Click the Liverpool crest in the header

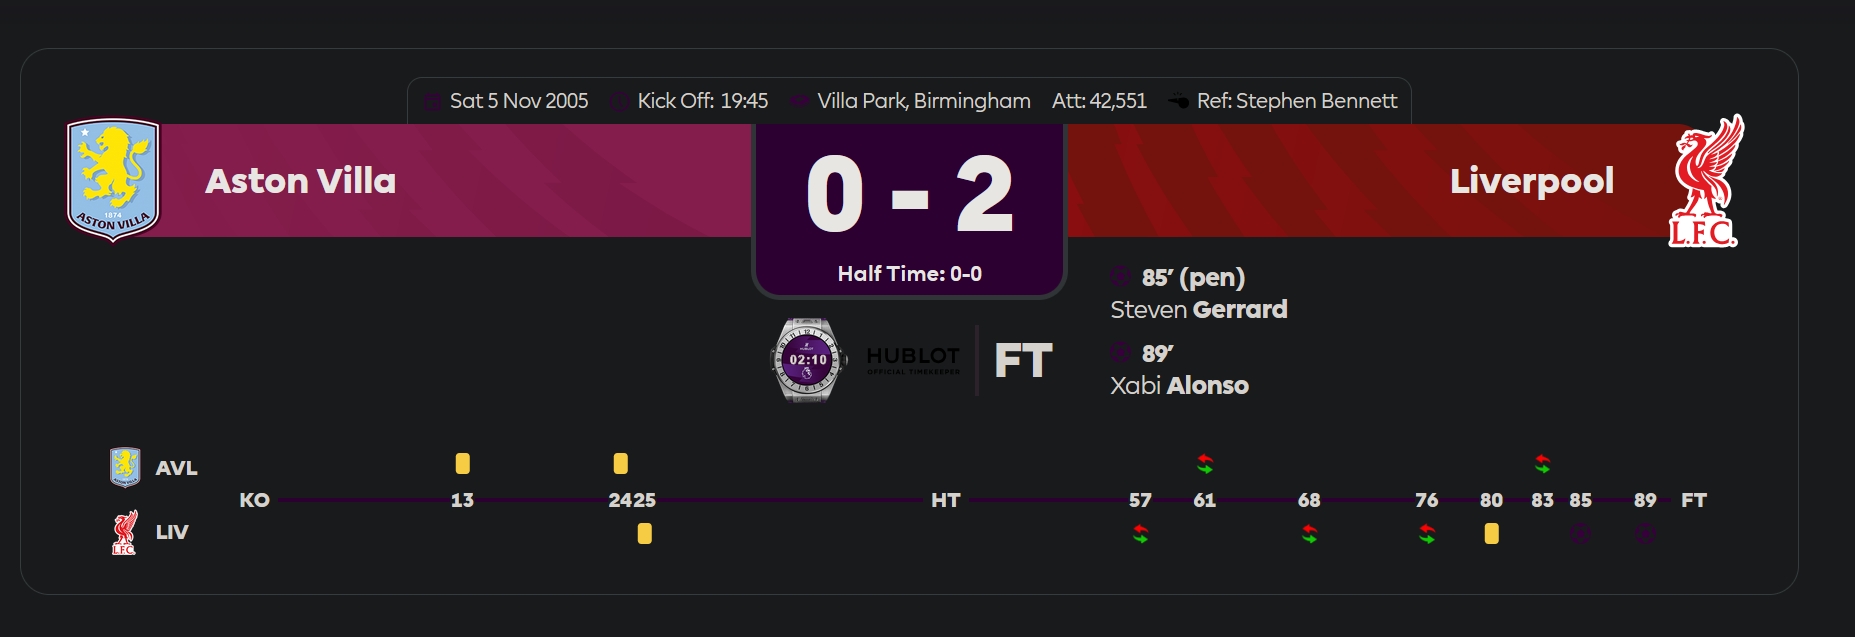tap(1707, 180)
